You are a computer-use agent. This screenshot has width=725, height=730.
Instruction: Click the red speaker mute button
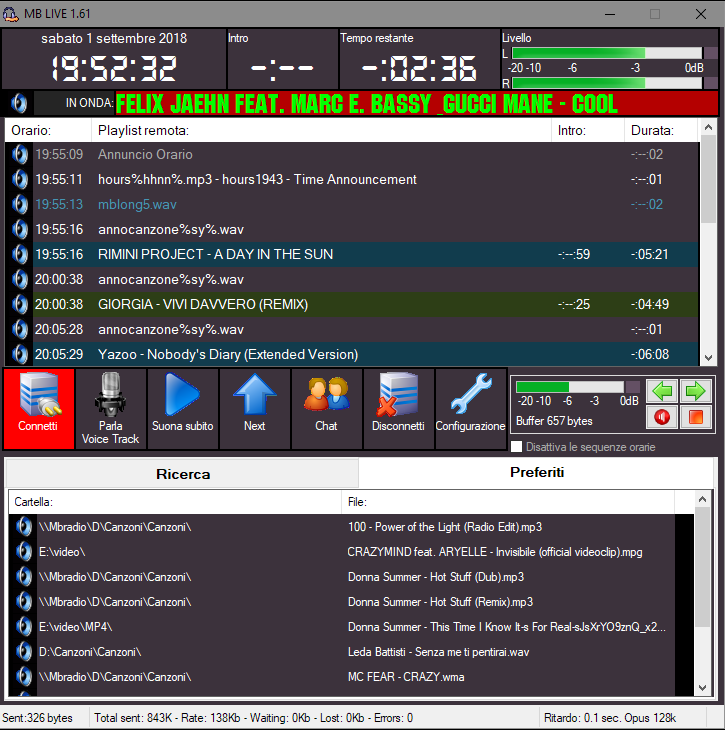pos(662,417)
